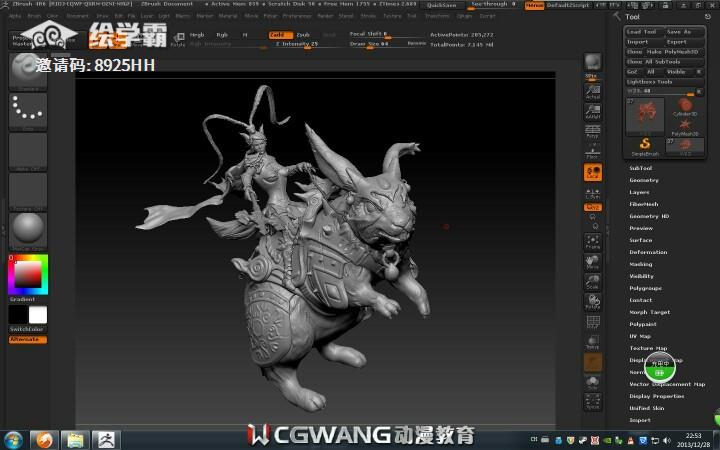
Task: Expand the Morph Target section
Action: (650, 312)
